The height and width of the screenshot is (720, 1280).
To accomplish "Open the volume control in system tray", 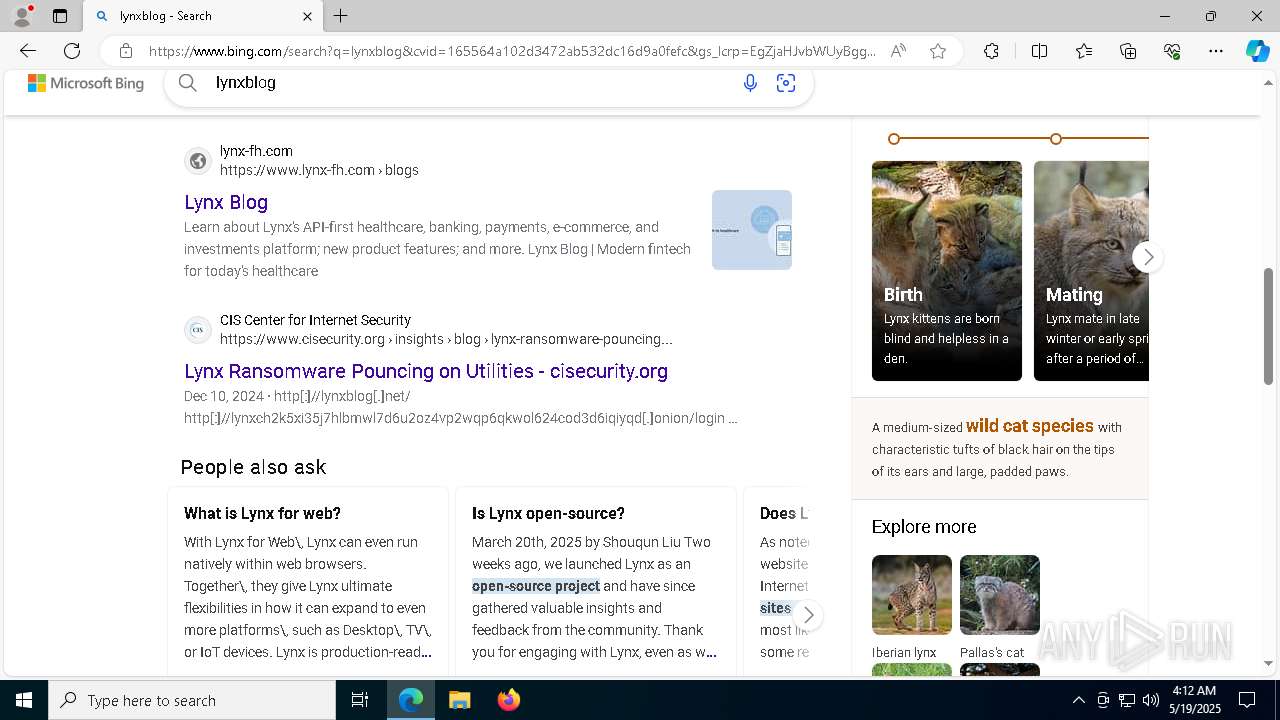I will tap(1151, 700).
